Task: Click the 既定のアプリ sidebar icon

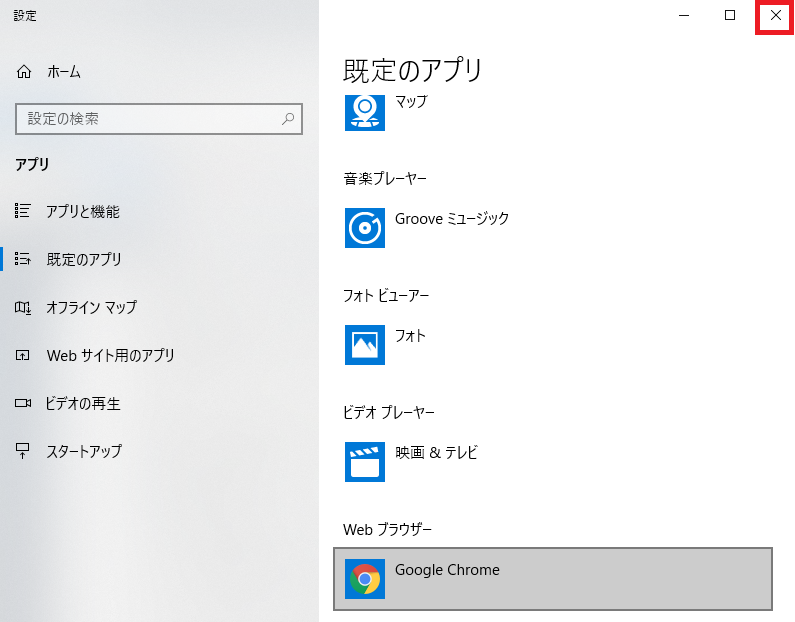Action: [22, 259]
